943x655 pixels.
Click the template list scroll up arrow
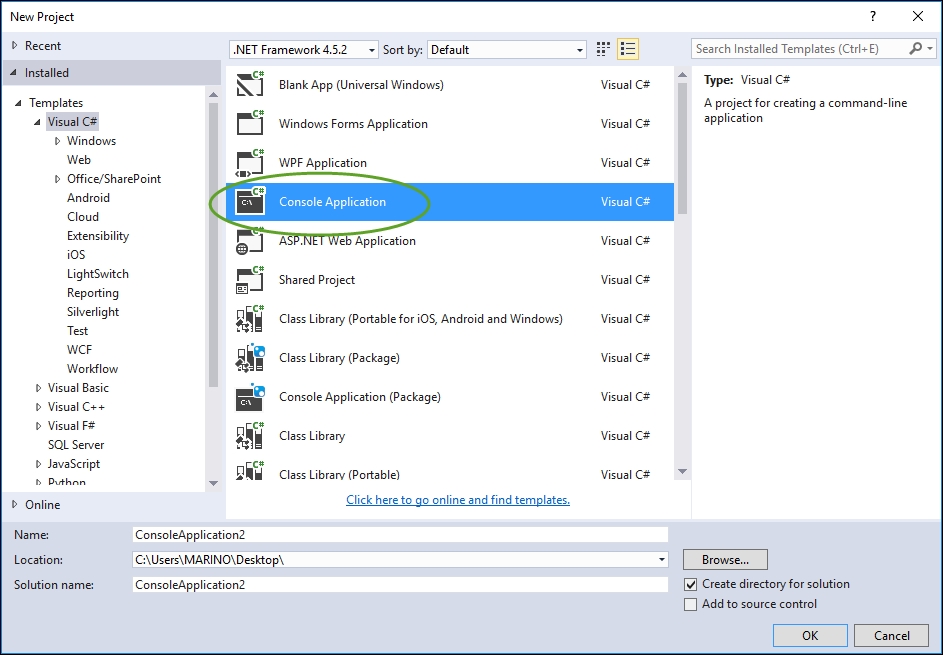[682, 75]
